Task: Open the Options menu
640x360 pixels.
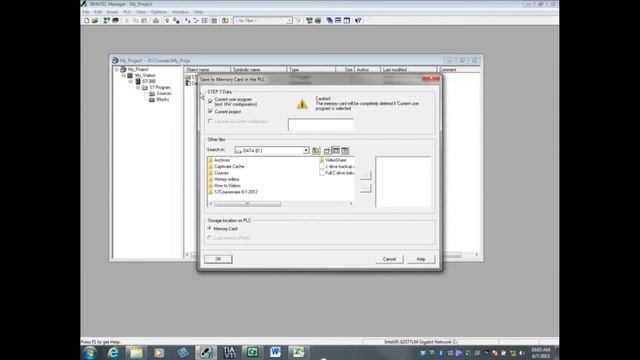Action: (159, 12)
